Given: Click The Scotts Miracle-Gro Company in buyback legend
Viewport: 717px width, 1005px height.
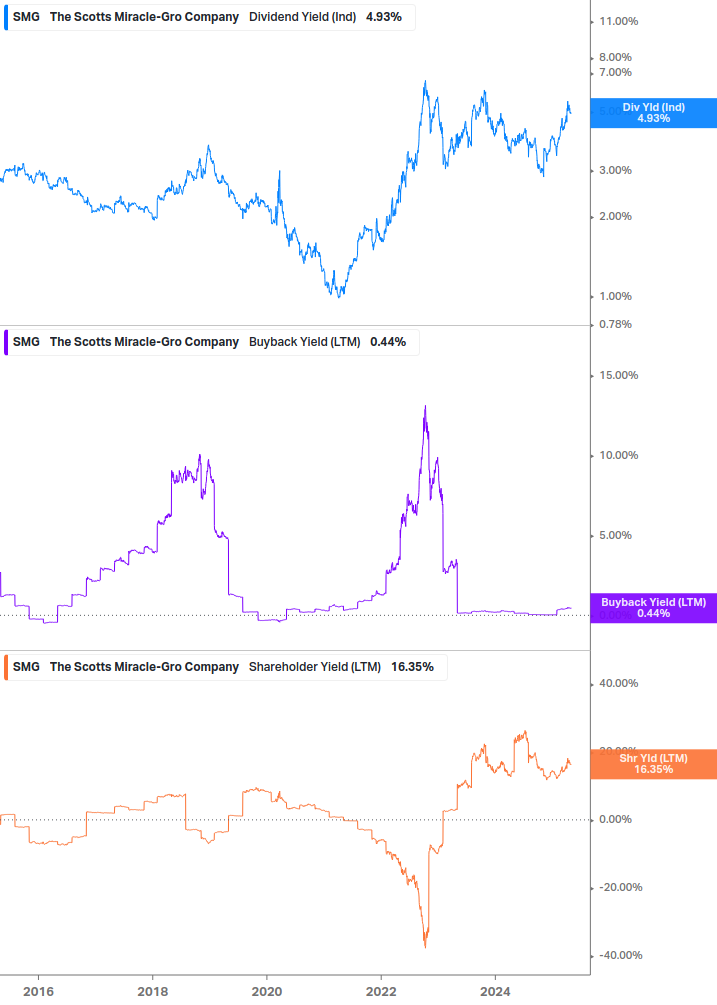Looking at the screenshot, I should coord(144,342).
